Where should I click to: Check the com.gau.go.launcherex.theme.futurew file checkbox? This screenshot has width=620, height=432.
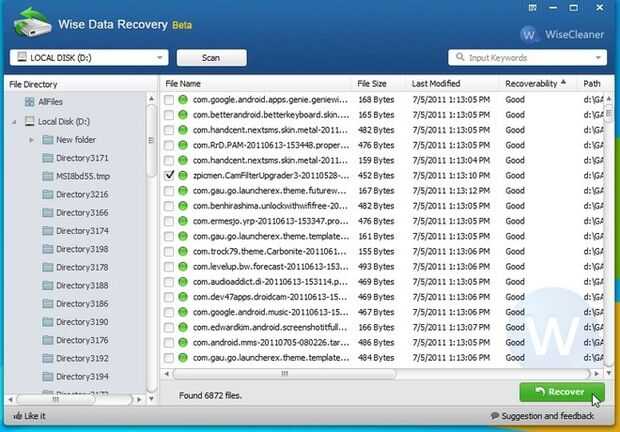[169, 191]
